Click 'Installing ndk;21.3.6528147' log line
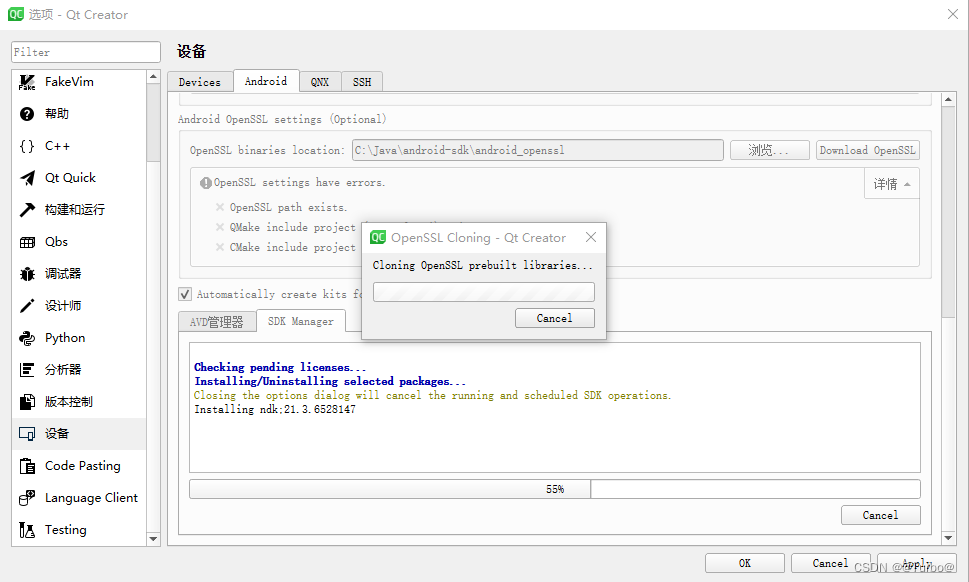This screenshot has height=582, width=969. [275, 409]
